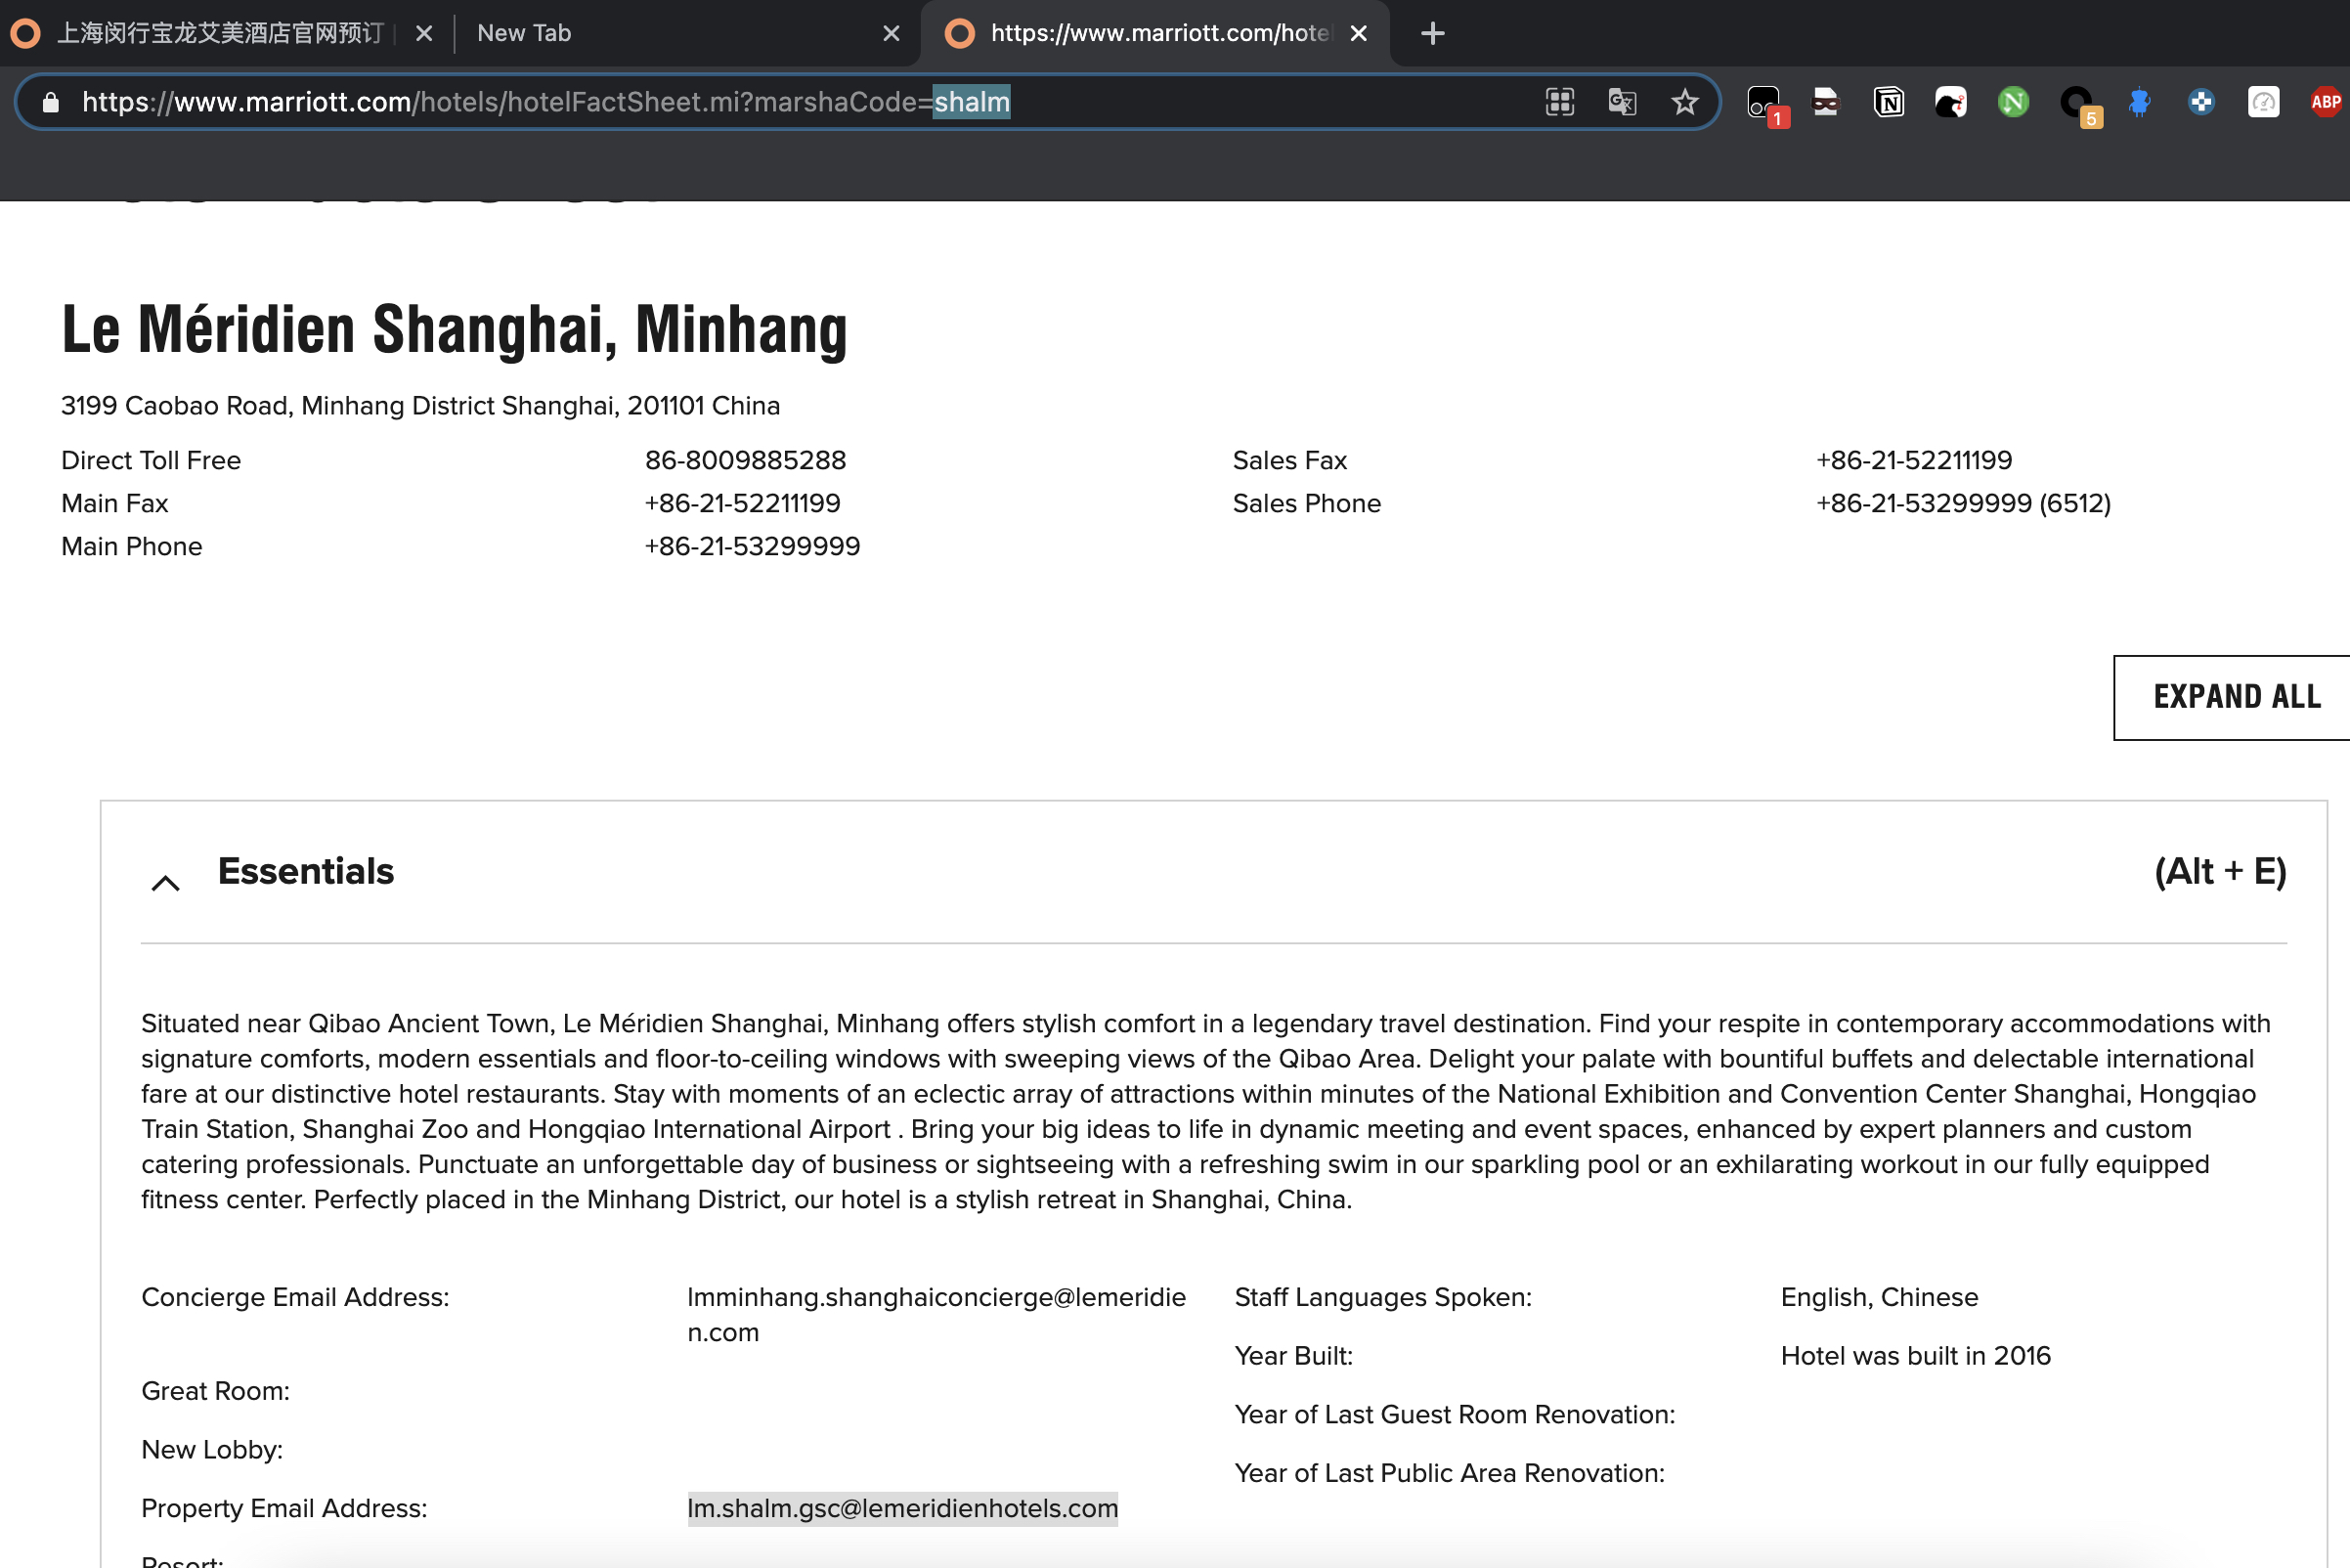Click the Main Fax number +86-21-52211199

pos(743,503)
